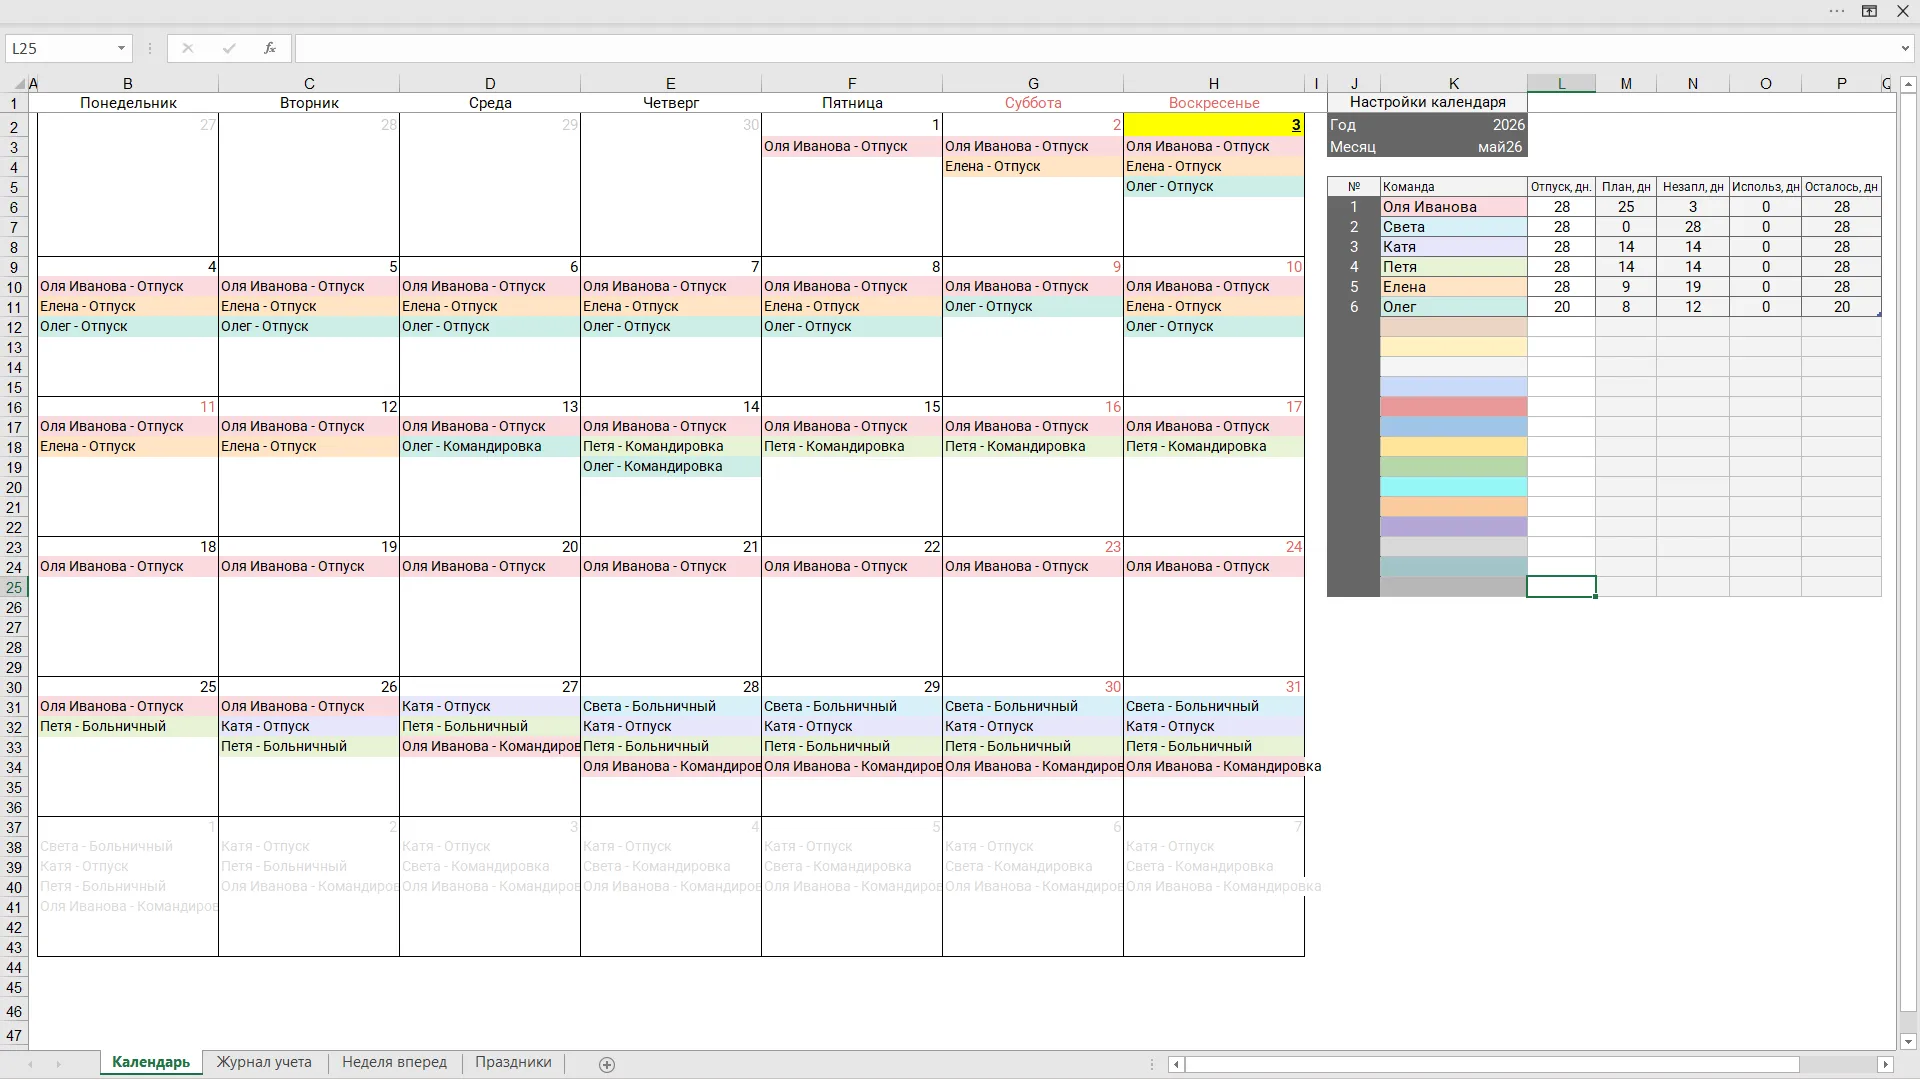The width and height of the screenshot is (1920, 1080).
Task: Click the vertical scrollbar up arrow
Action: tap(1907, 84)
